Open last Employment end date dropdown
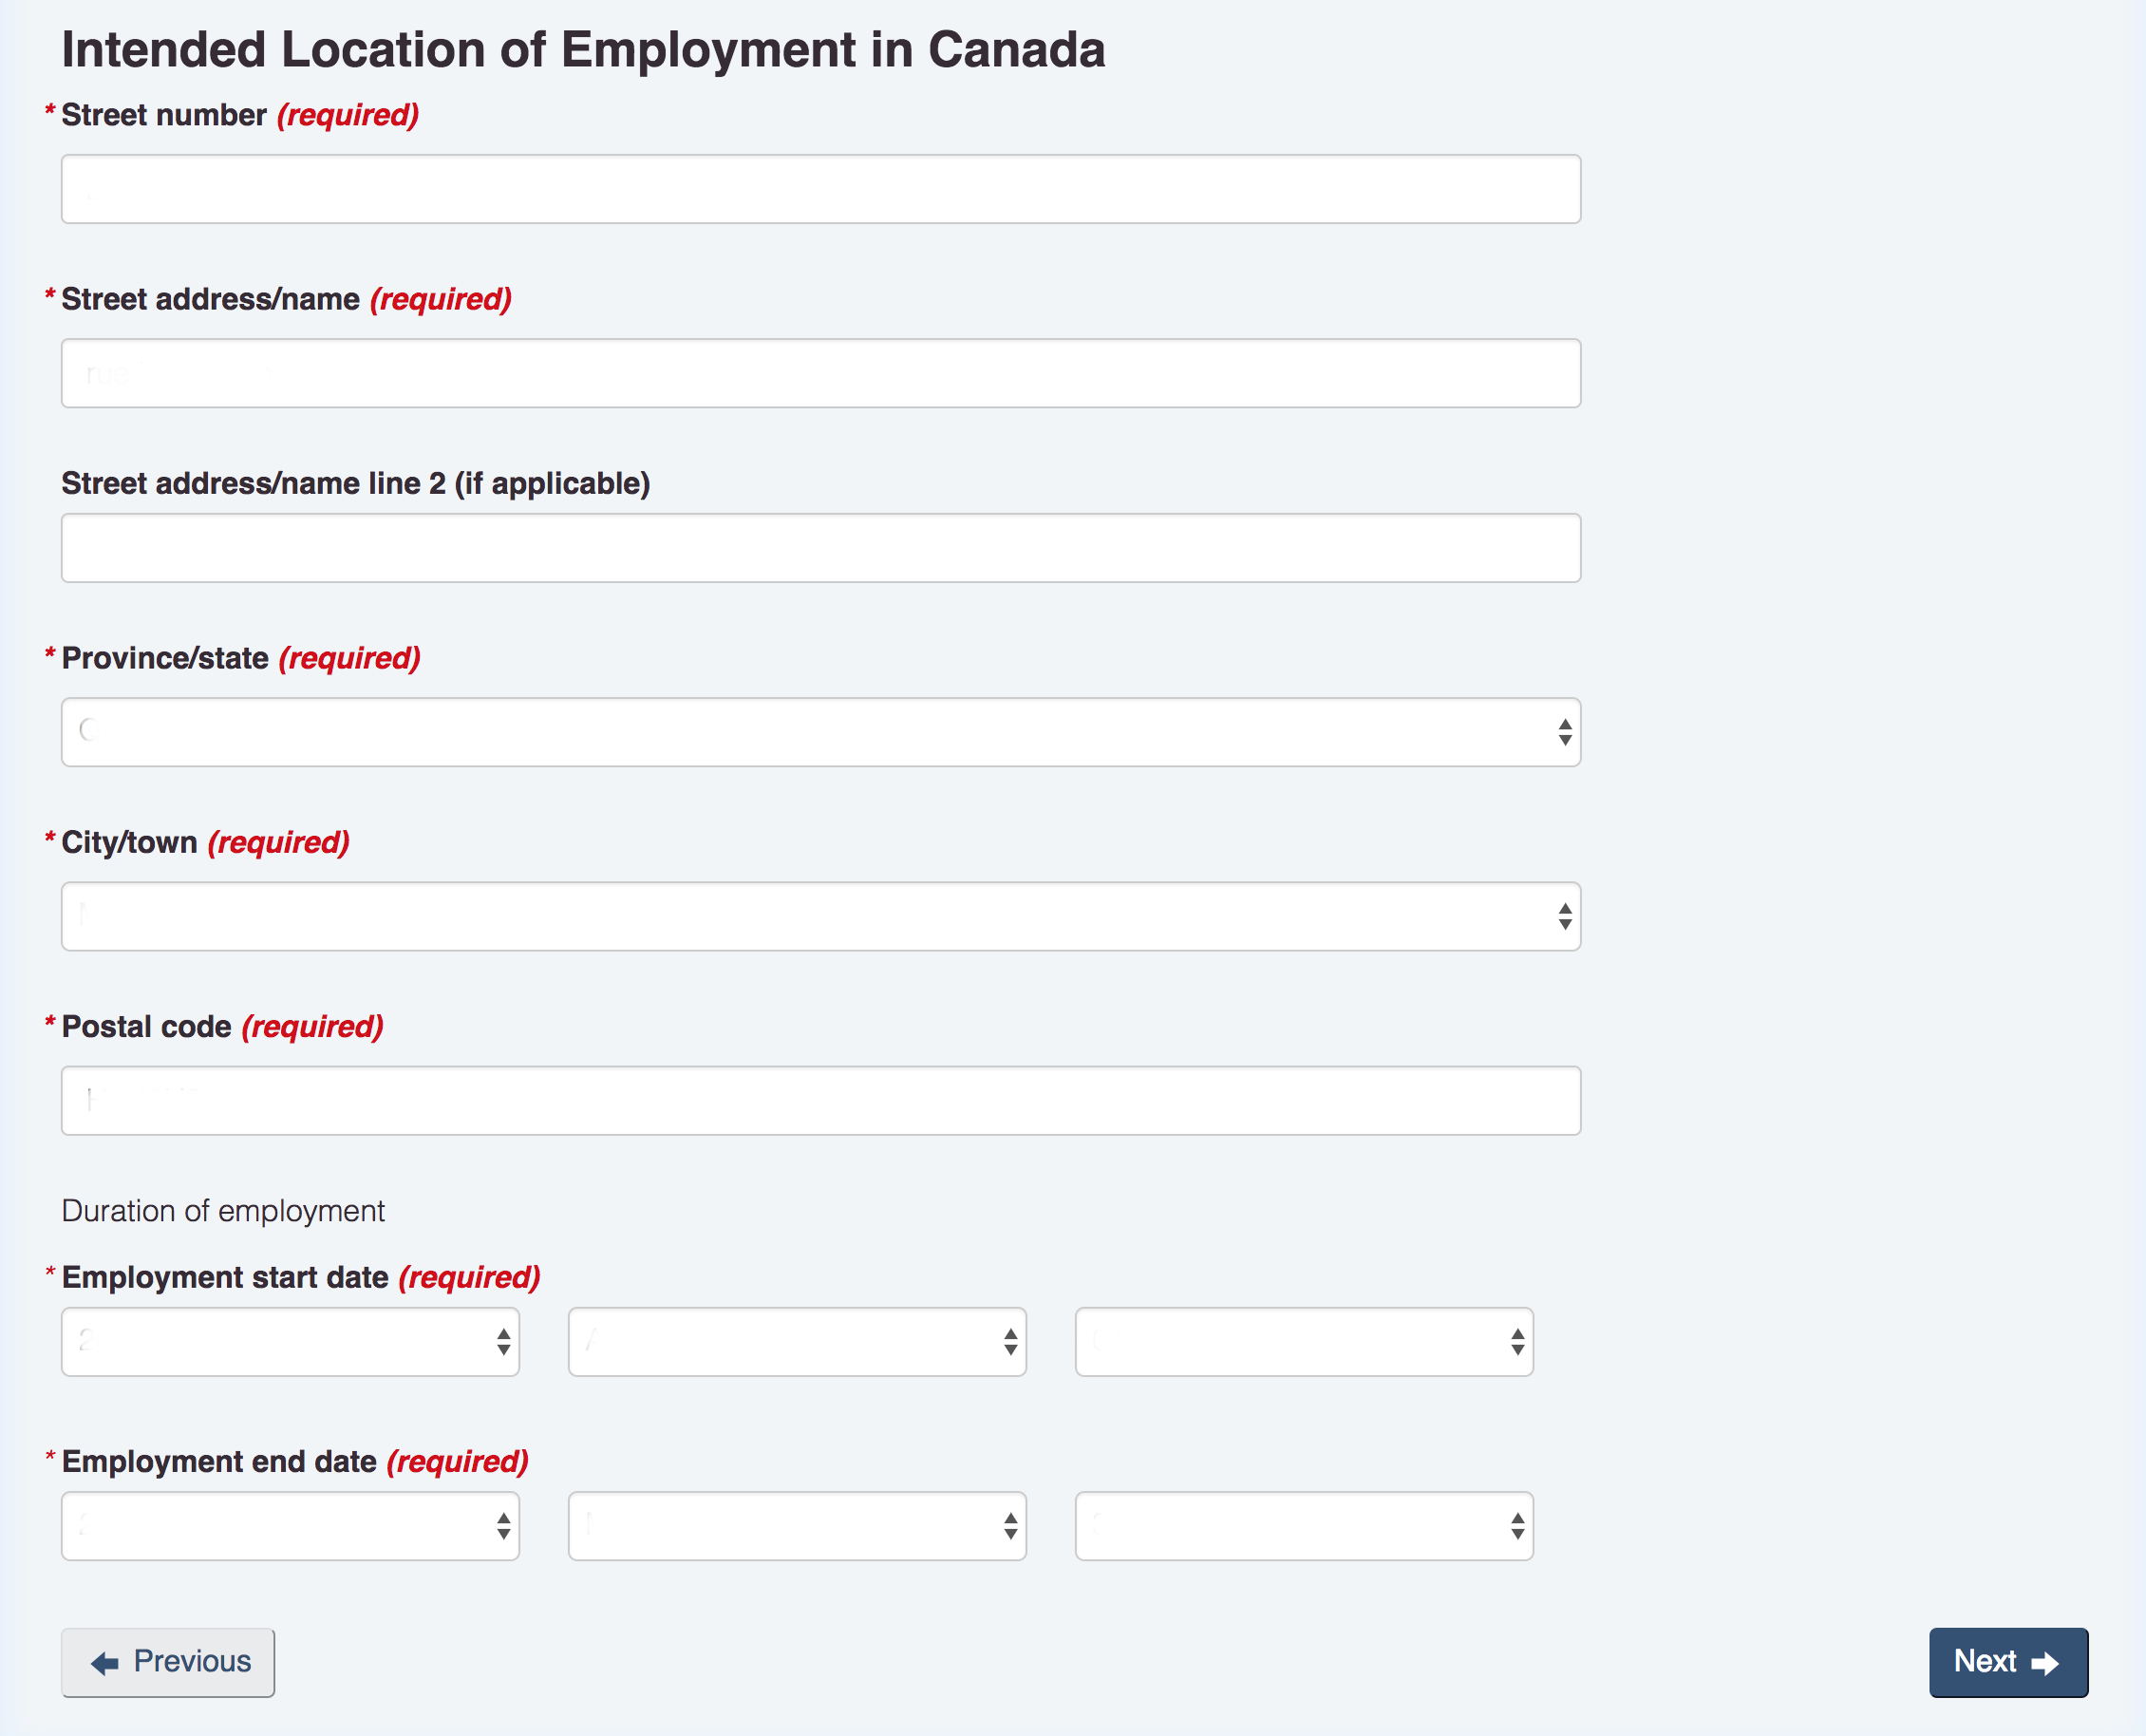This screenshot has height=1736, width=2146. [x=1304, y=1526]
